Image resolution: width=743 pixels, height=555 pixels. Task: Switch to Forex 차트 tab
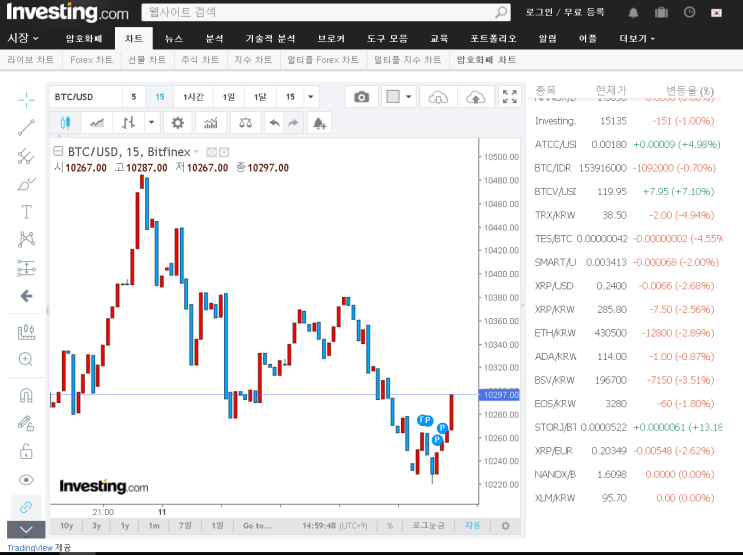coord(91,60)
